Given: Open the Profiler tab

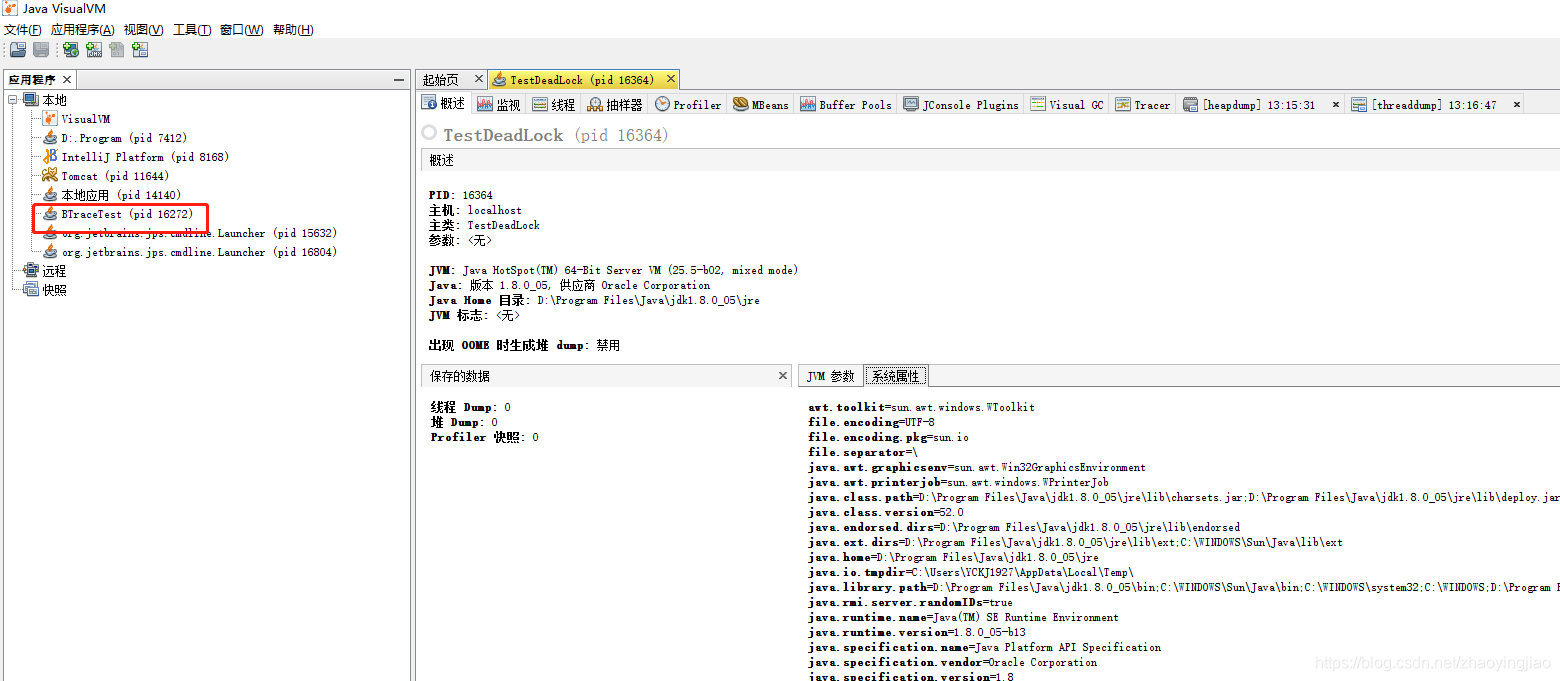Looking at the screenshot, I should tap(689, 104).
